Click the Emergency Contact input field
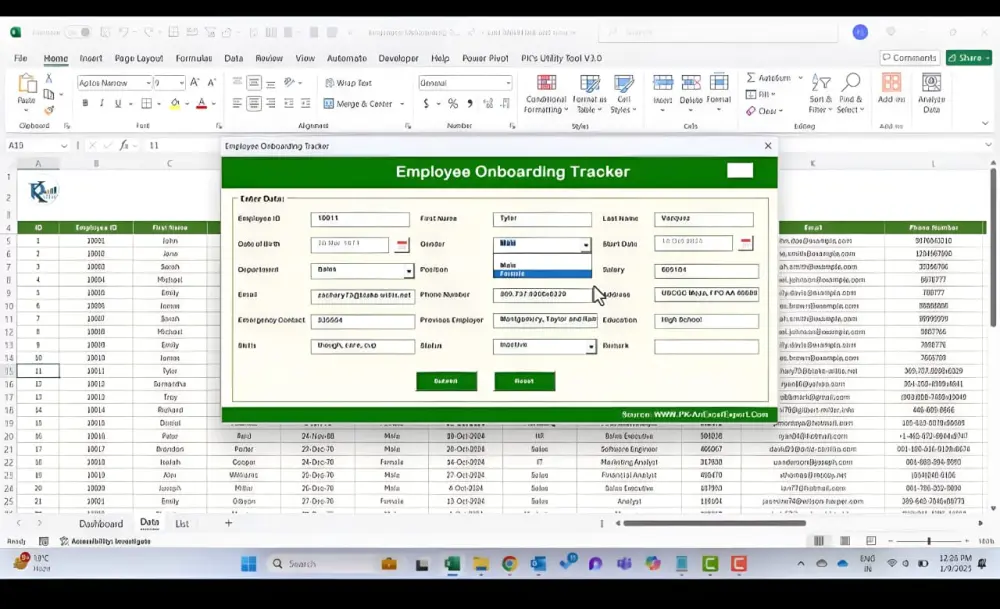The width and height of the screenshot is (1000, 609). tap(360, 320)
